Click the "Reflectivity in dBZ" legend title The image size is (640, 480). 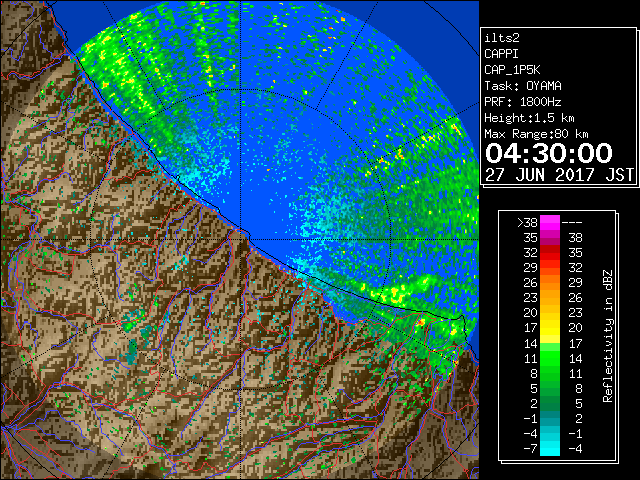(608, 336)
